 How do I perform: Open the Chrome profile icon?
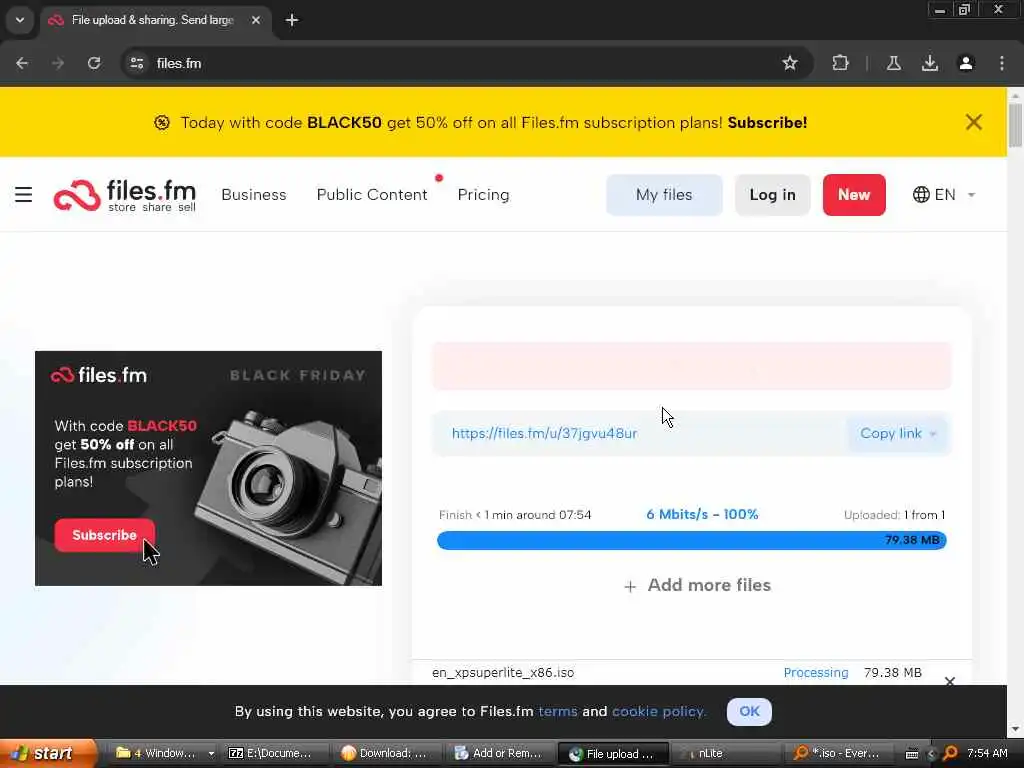[x=966, y=63]
